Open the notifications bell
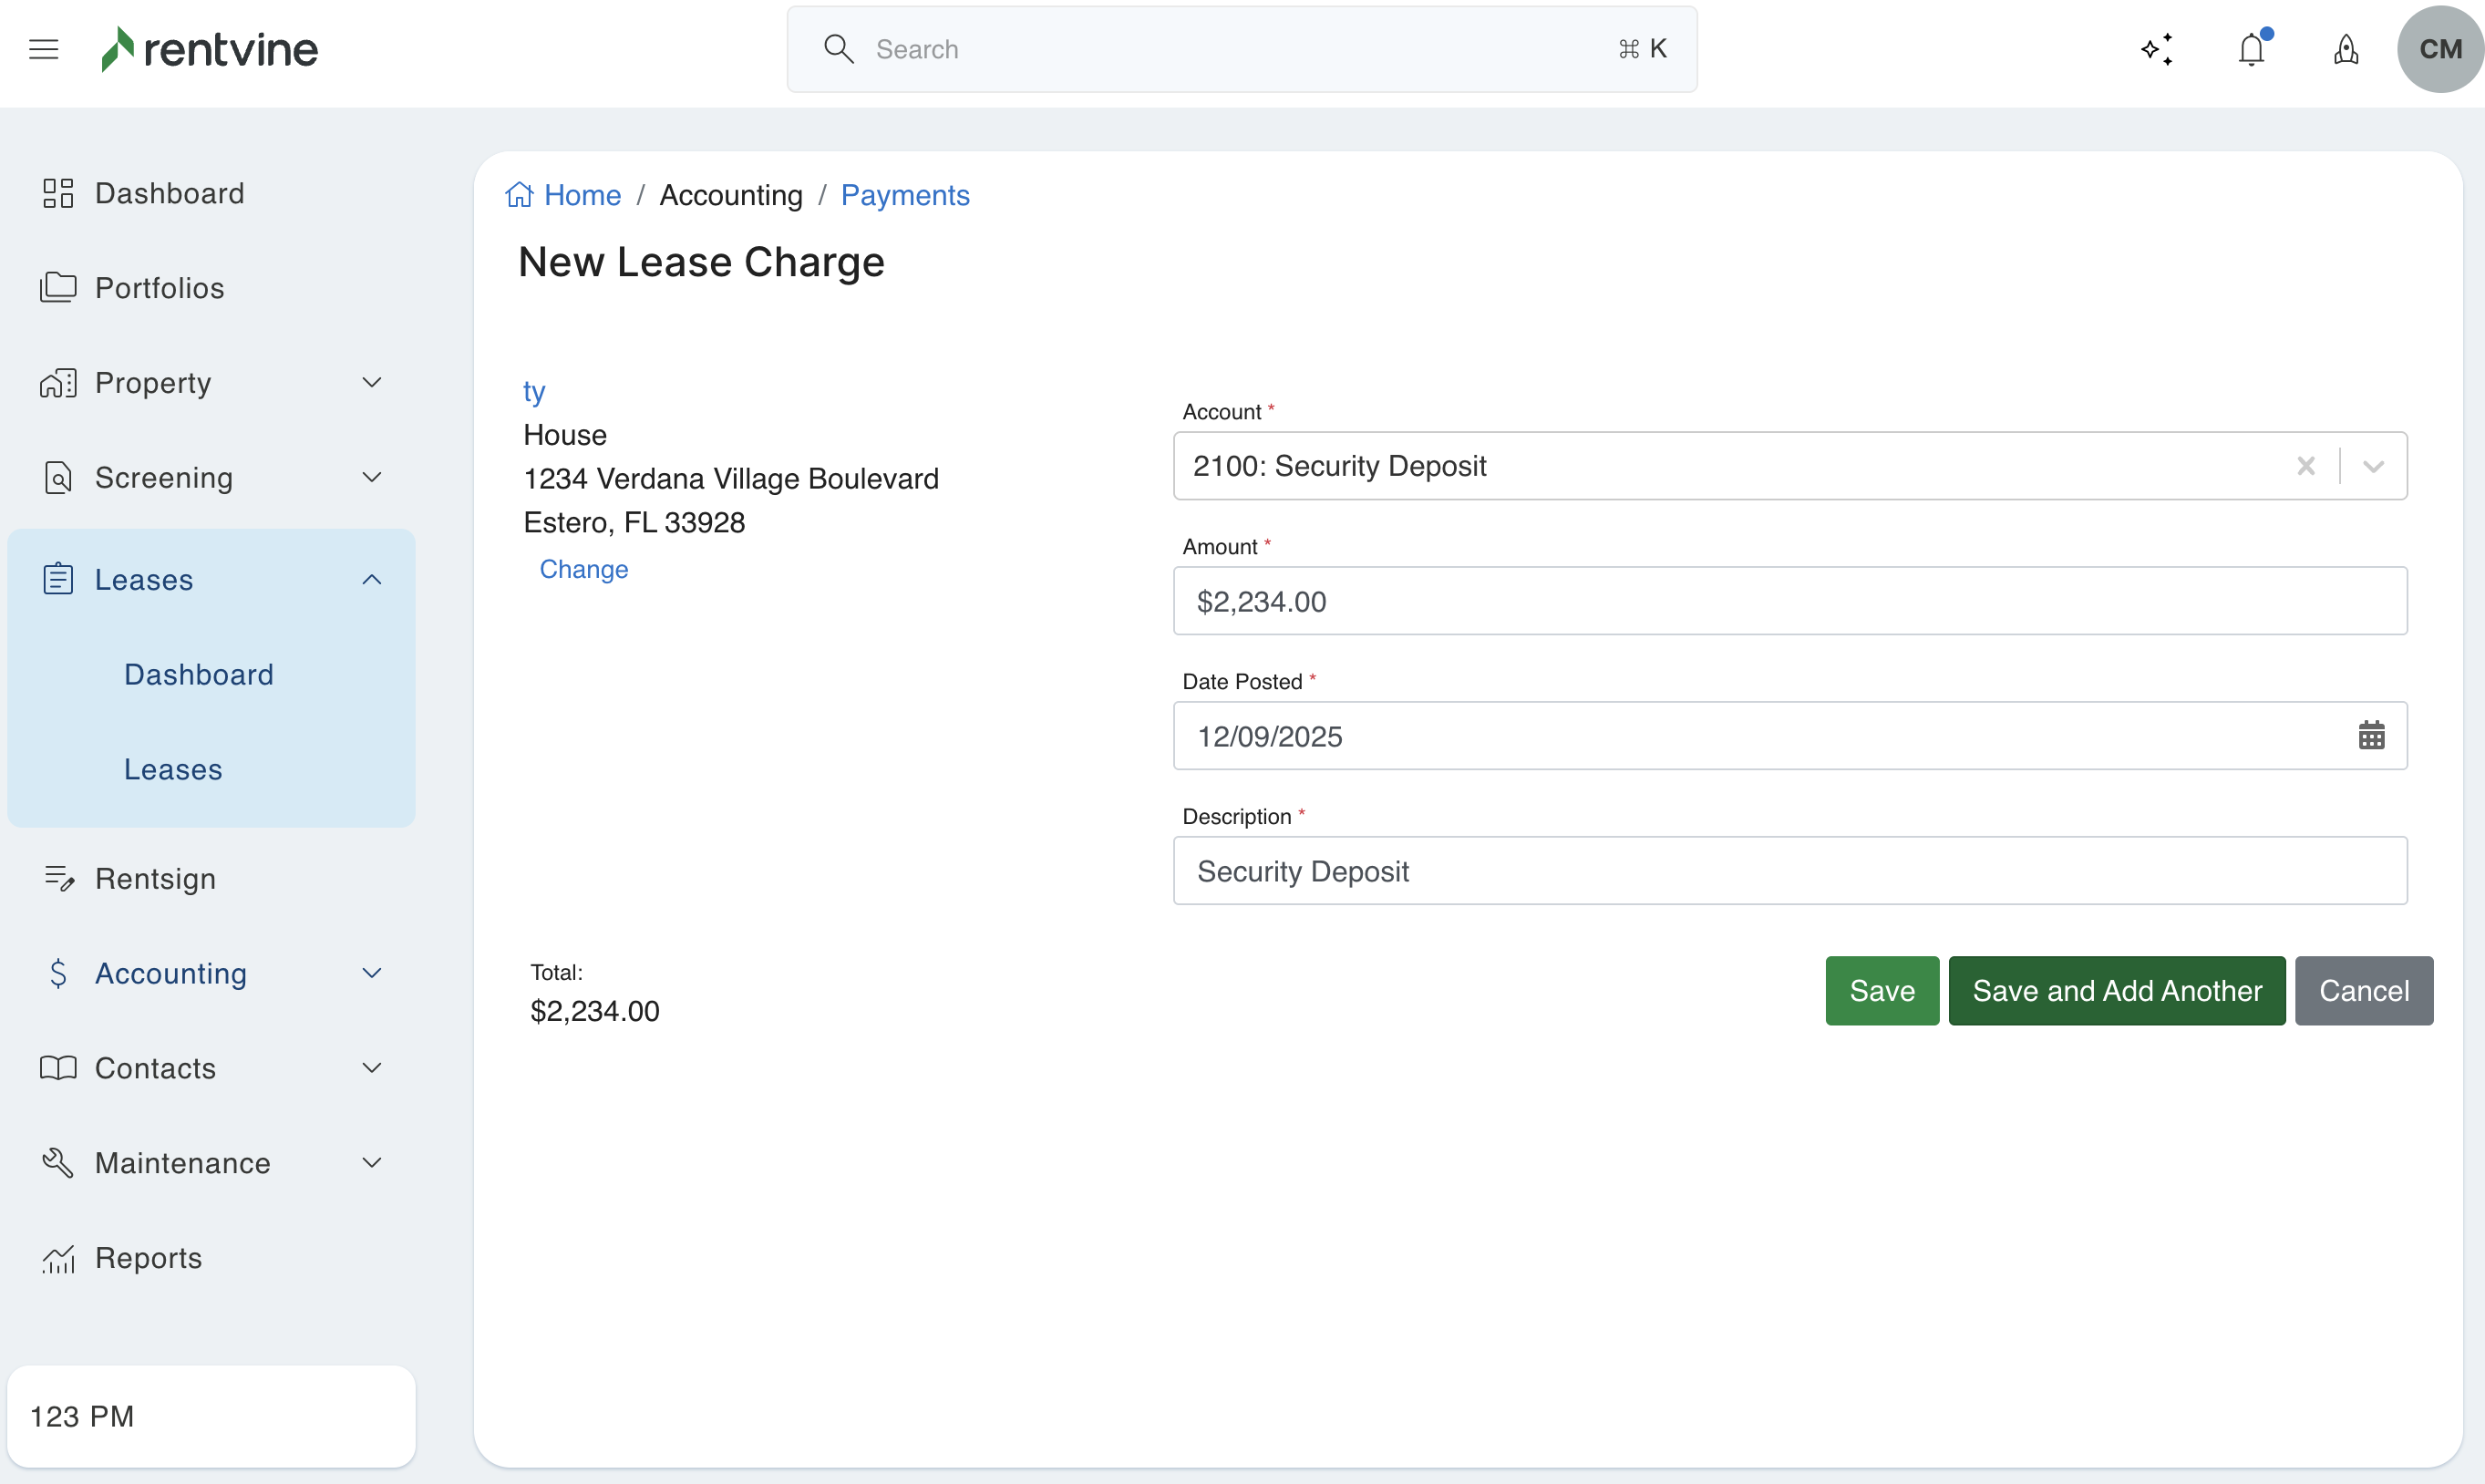The image size is (2485, 1484). [x=2251, y=49]
